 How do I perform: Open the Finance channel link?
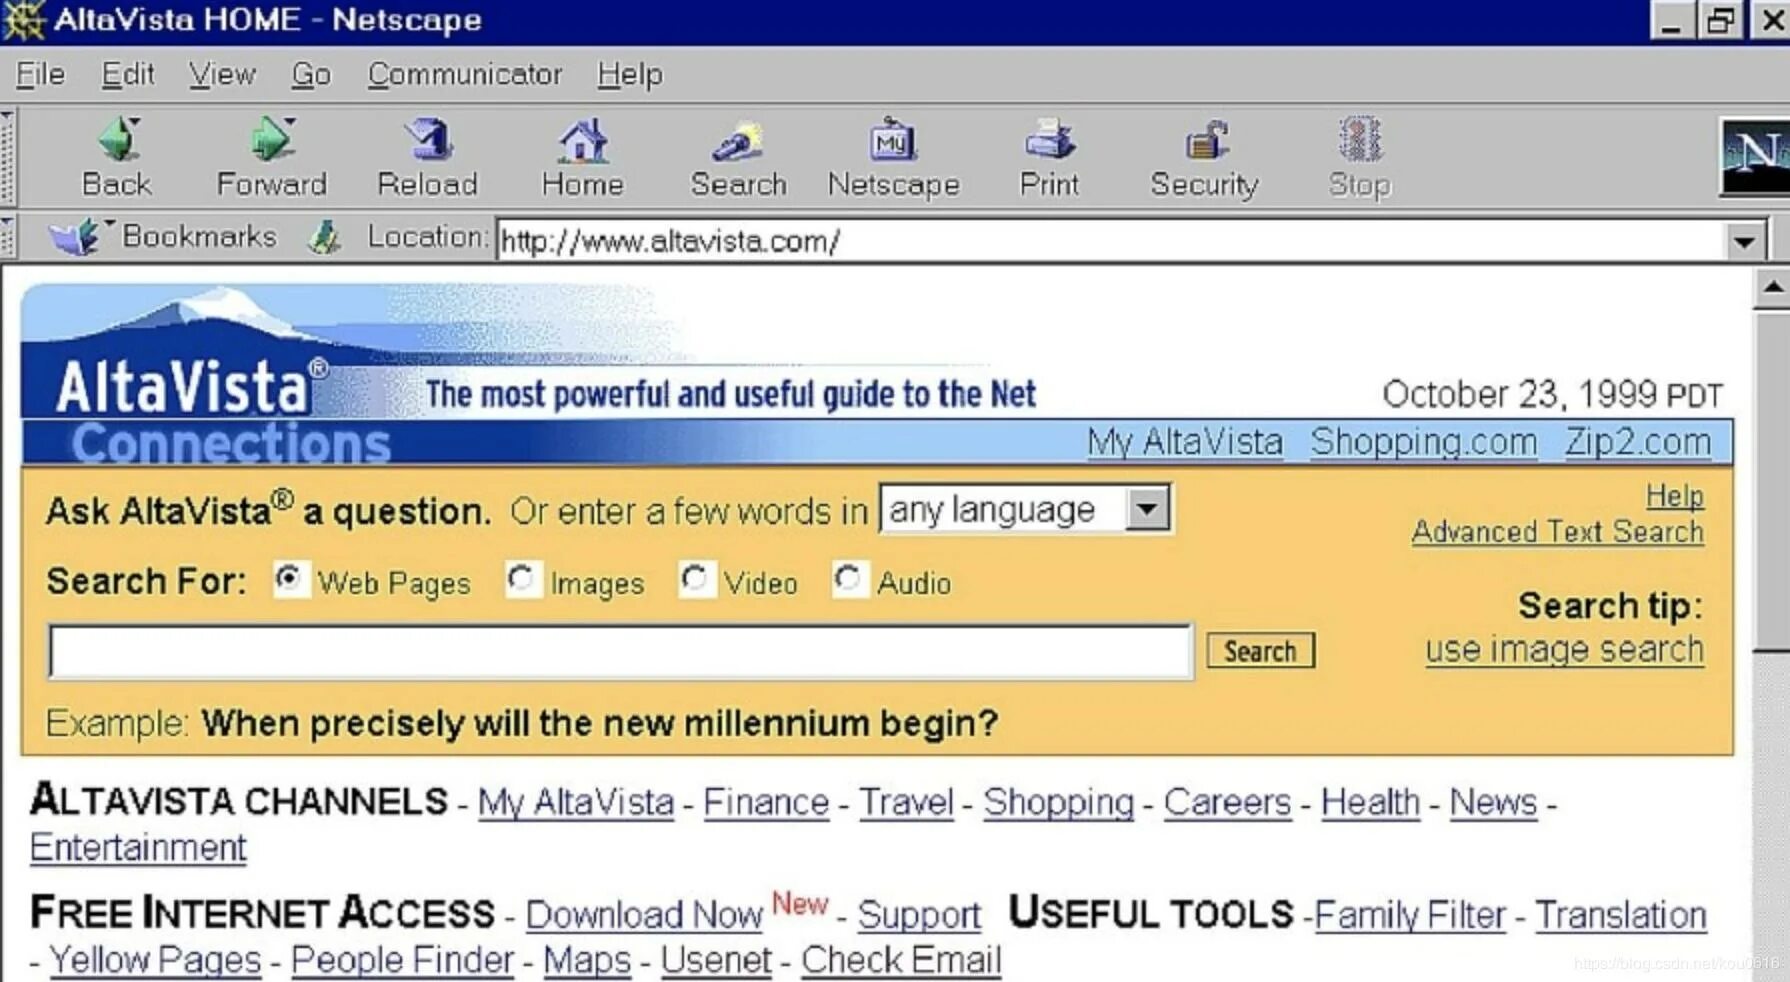pyautogui.click(x=766, y=802)
